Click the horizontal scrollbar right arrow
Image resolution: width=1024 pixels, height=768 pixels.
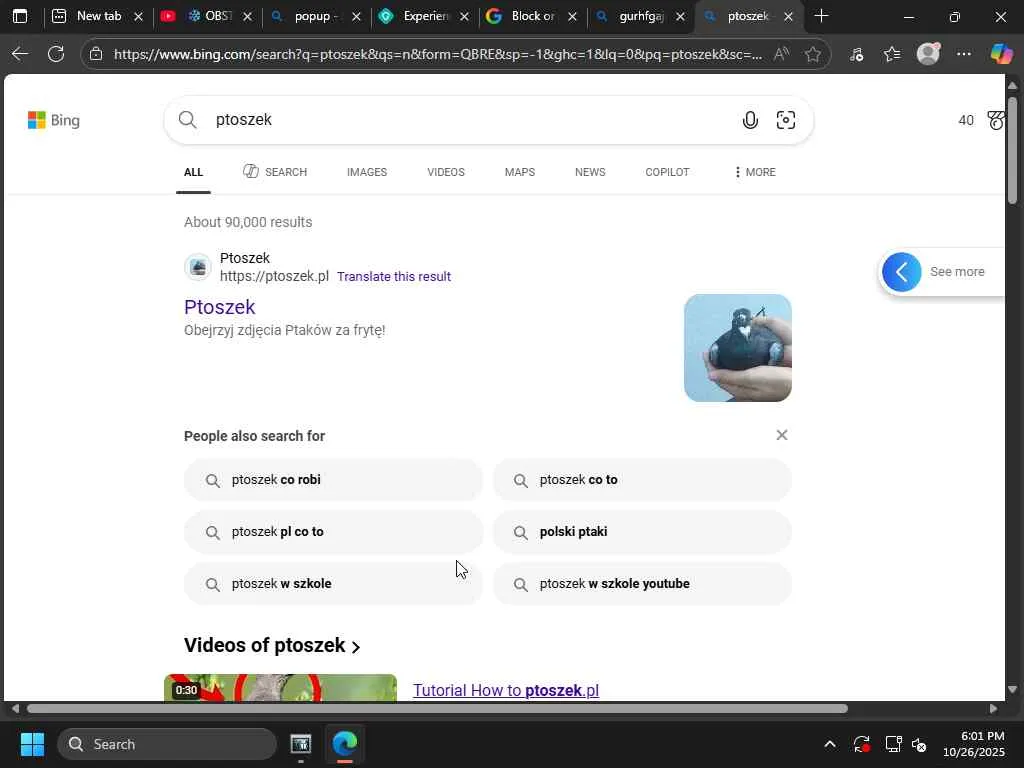click(993, 709)
